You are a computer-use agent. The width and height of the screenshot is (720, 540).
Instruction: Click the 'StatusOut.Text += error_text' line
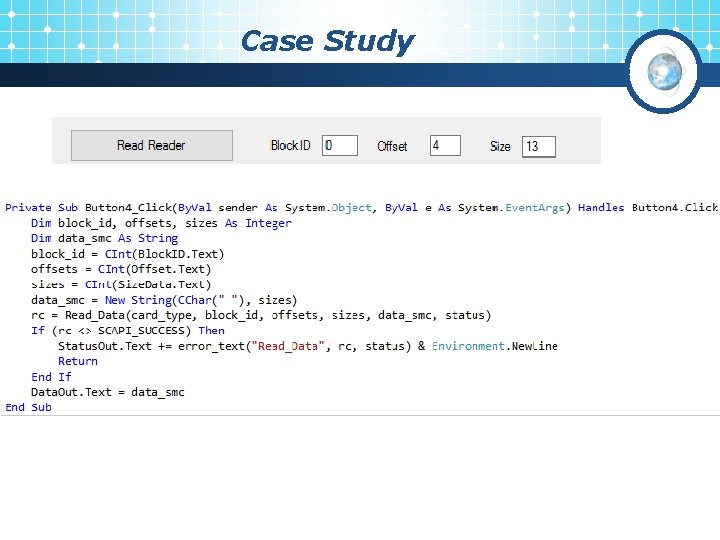click(308, 346)
